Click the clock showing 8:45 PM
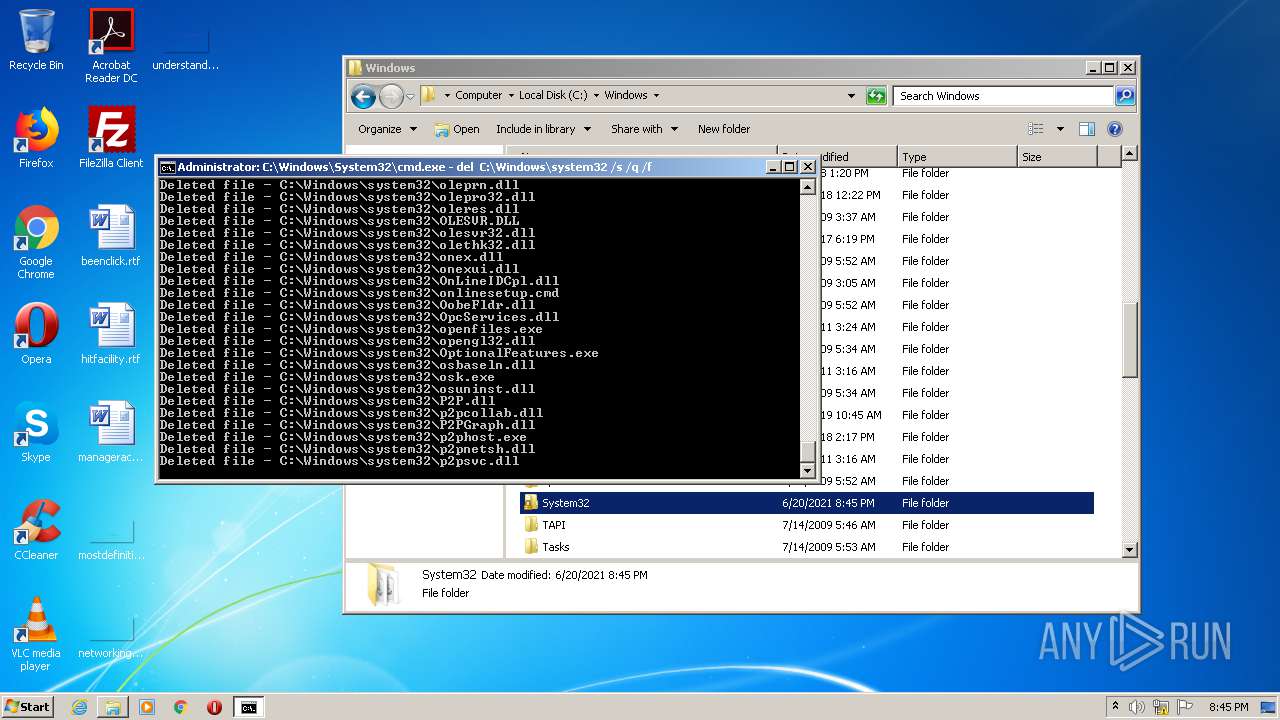Viewport: 1280px width, 720px height. [x=1228, y=707]
